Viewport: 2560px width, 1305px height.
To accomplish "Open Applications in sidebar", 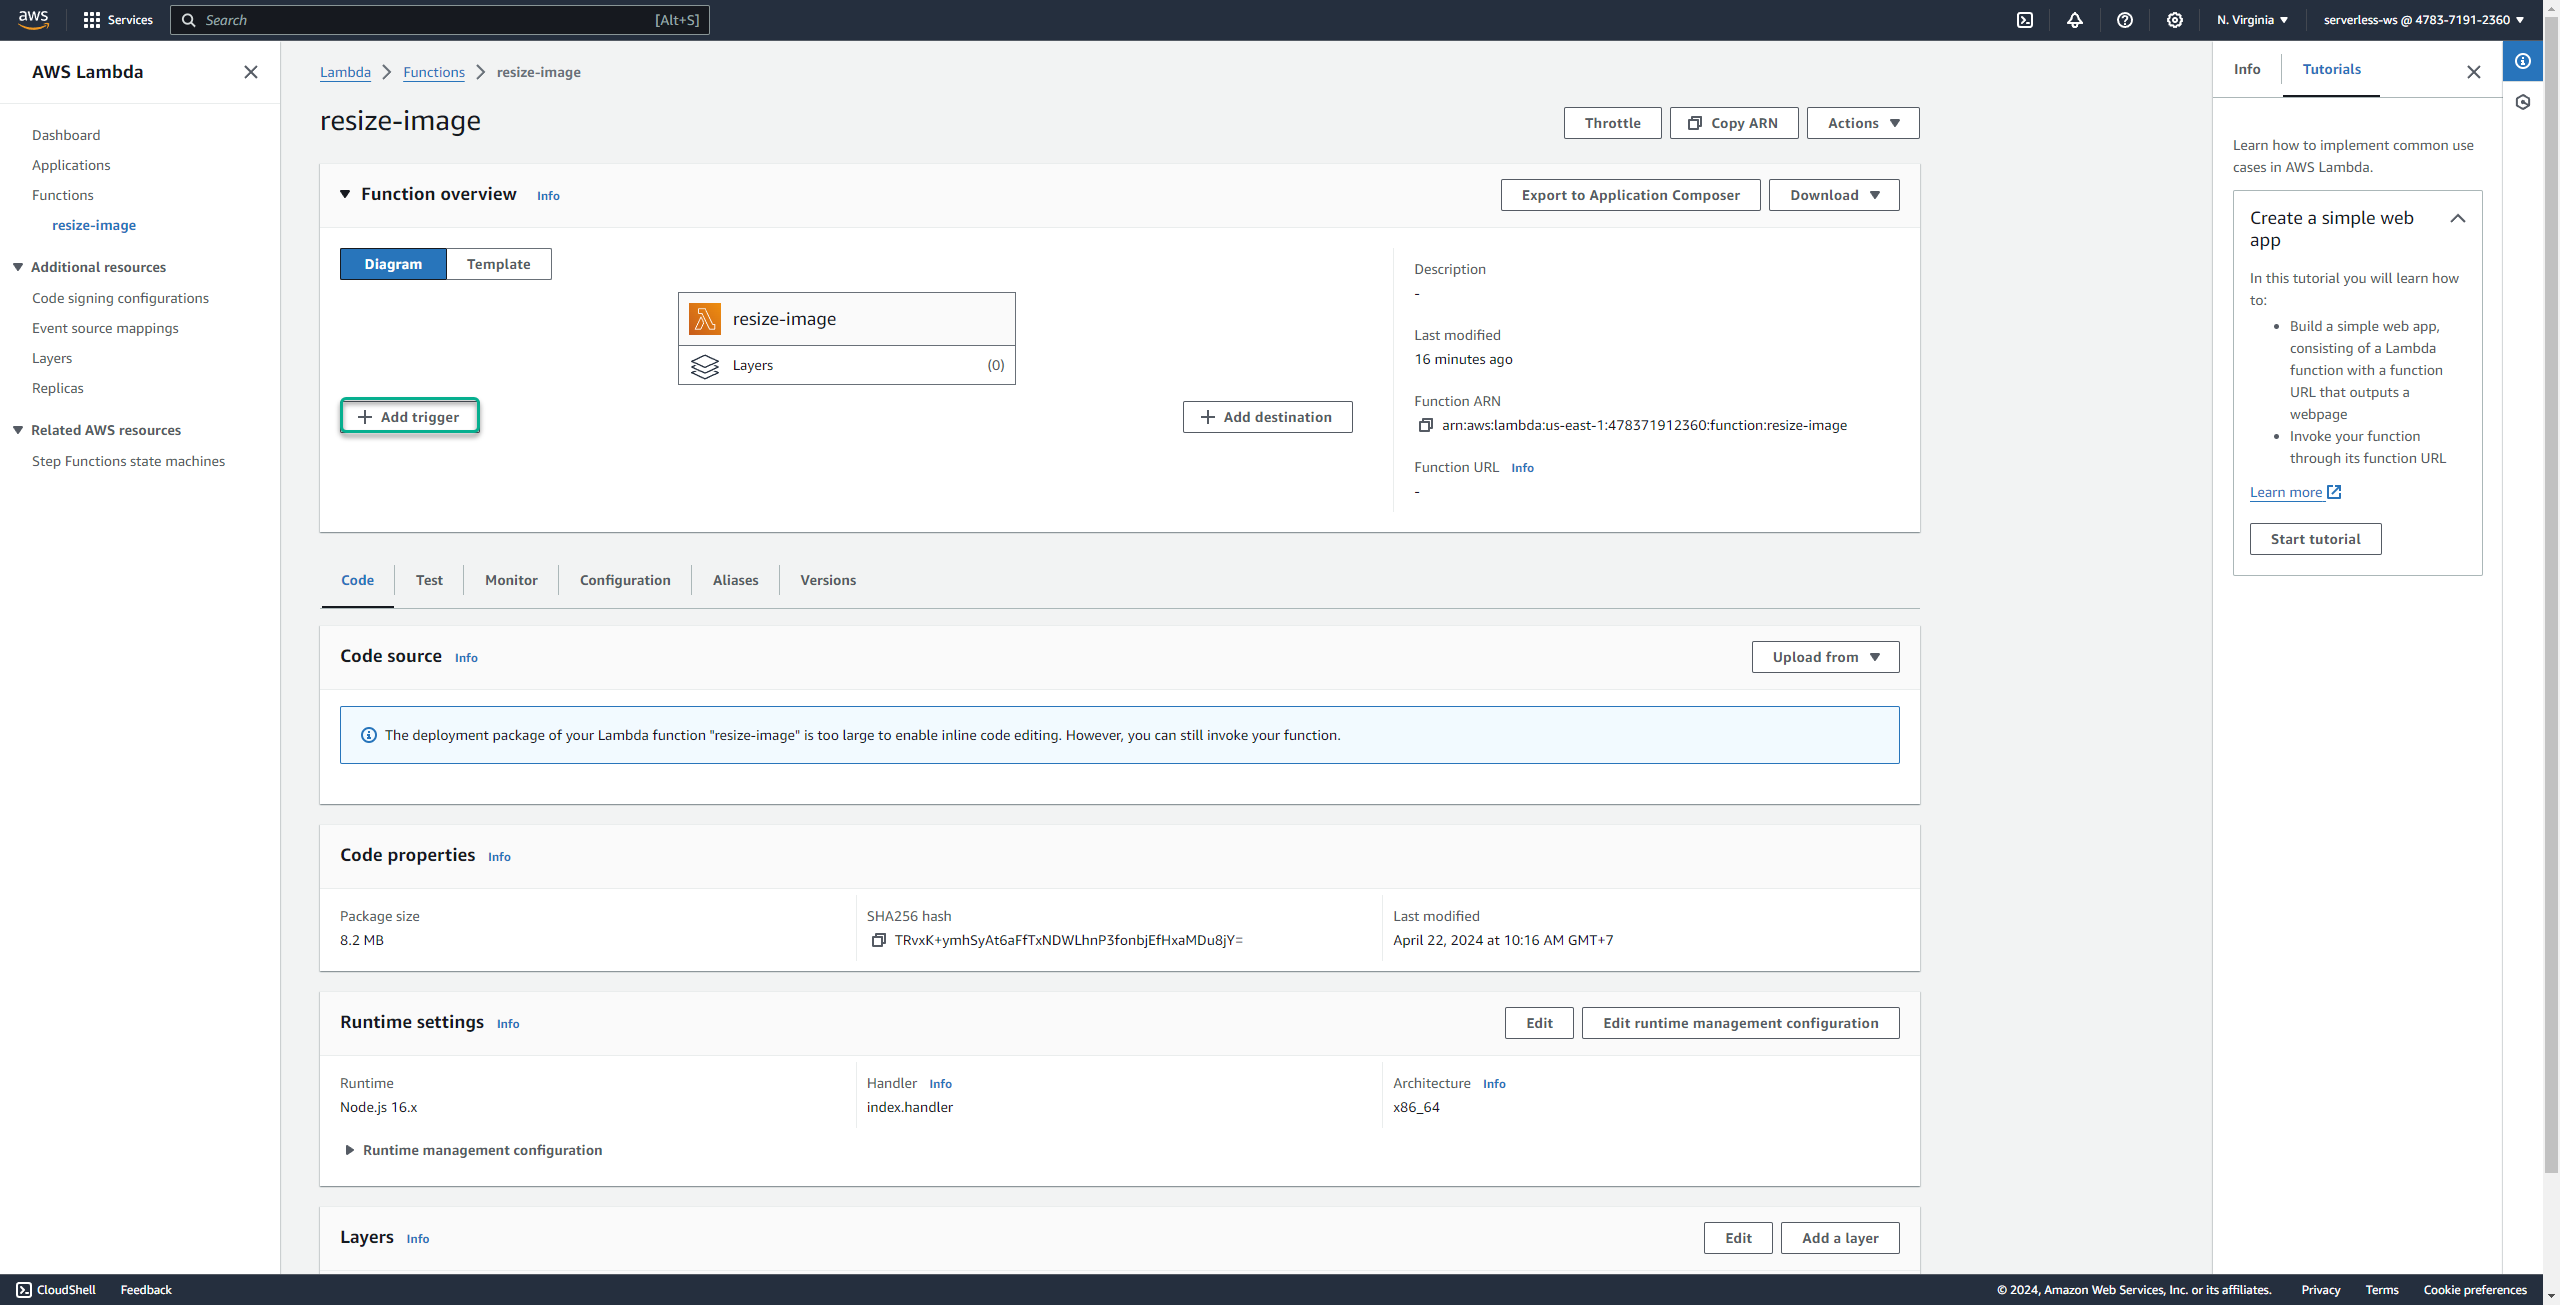I will tap(71, 165).
